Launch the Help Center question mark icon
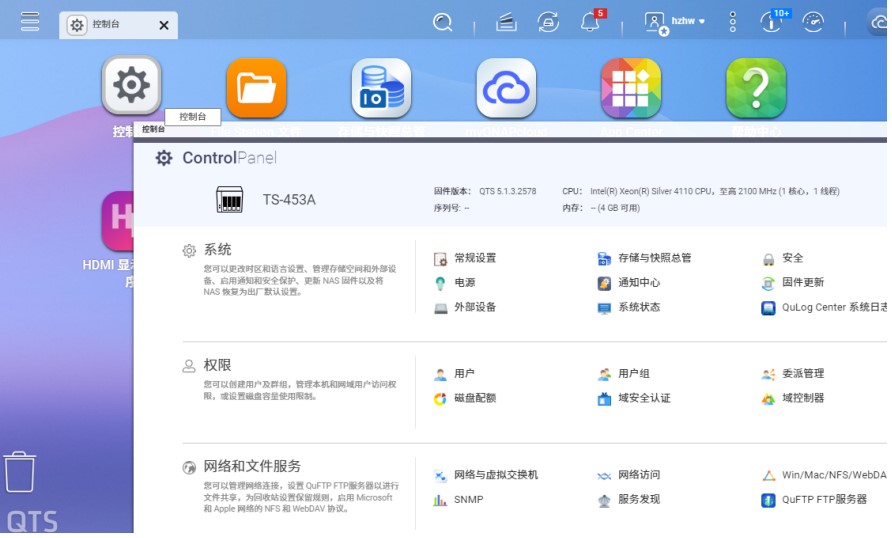Screen dimensions: 892x538 (756, 88)
